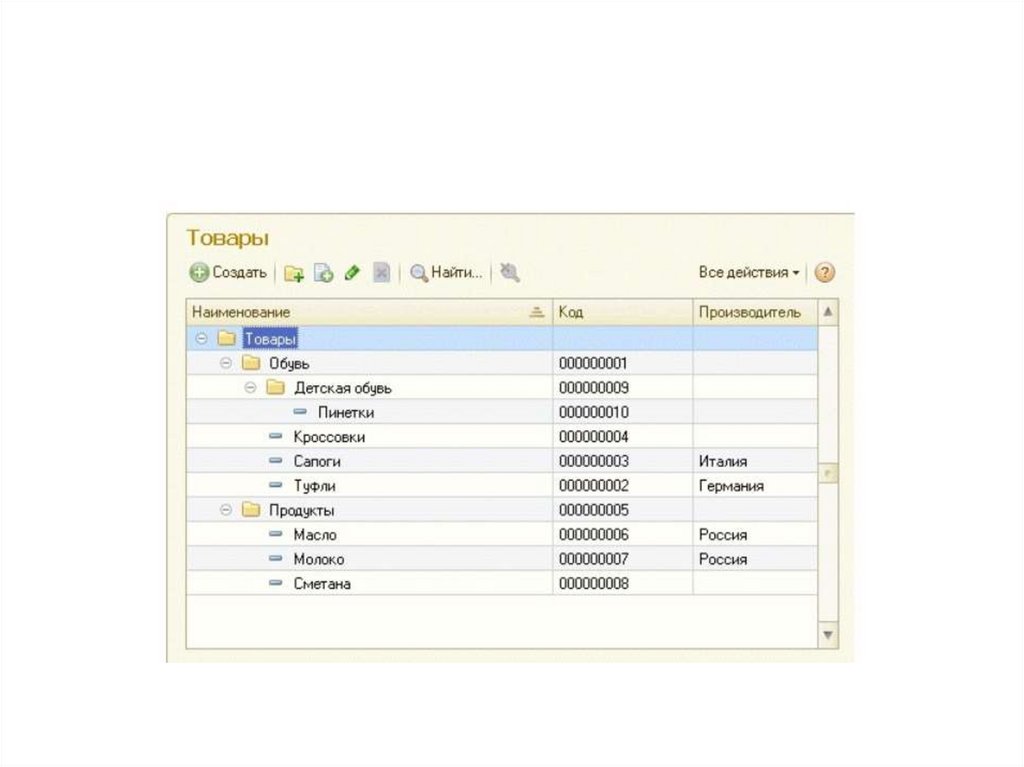The width and height of the screenshot is (1024, 767).
Task: Open the Все действия dropdown menu
Action: (x=749, y=272)
